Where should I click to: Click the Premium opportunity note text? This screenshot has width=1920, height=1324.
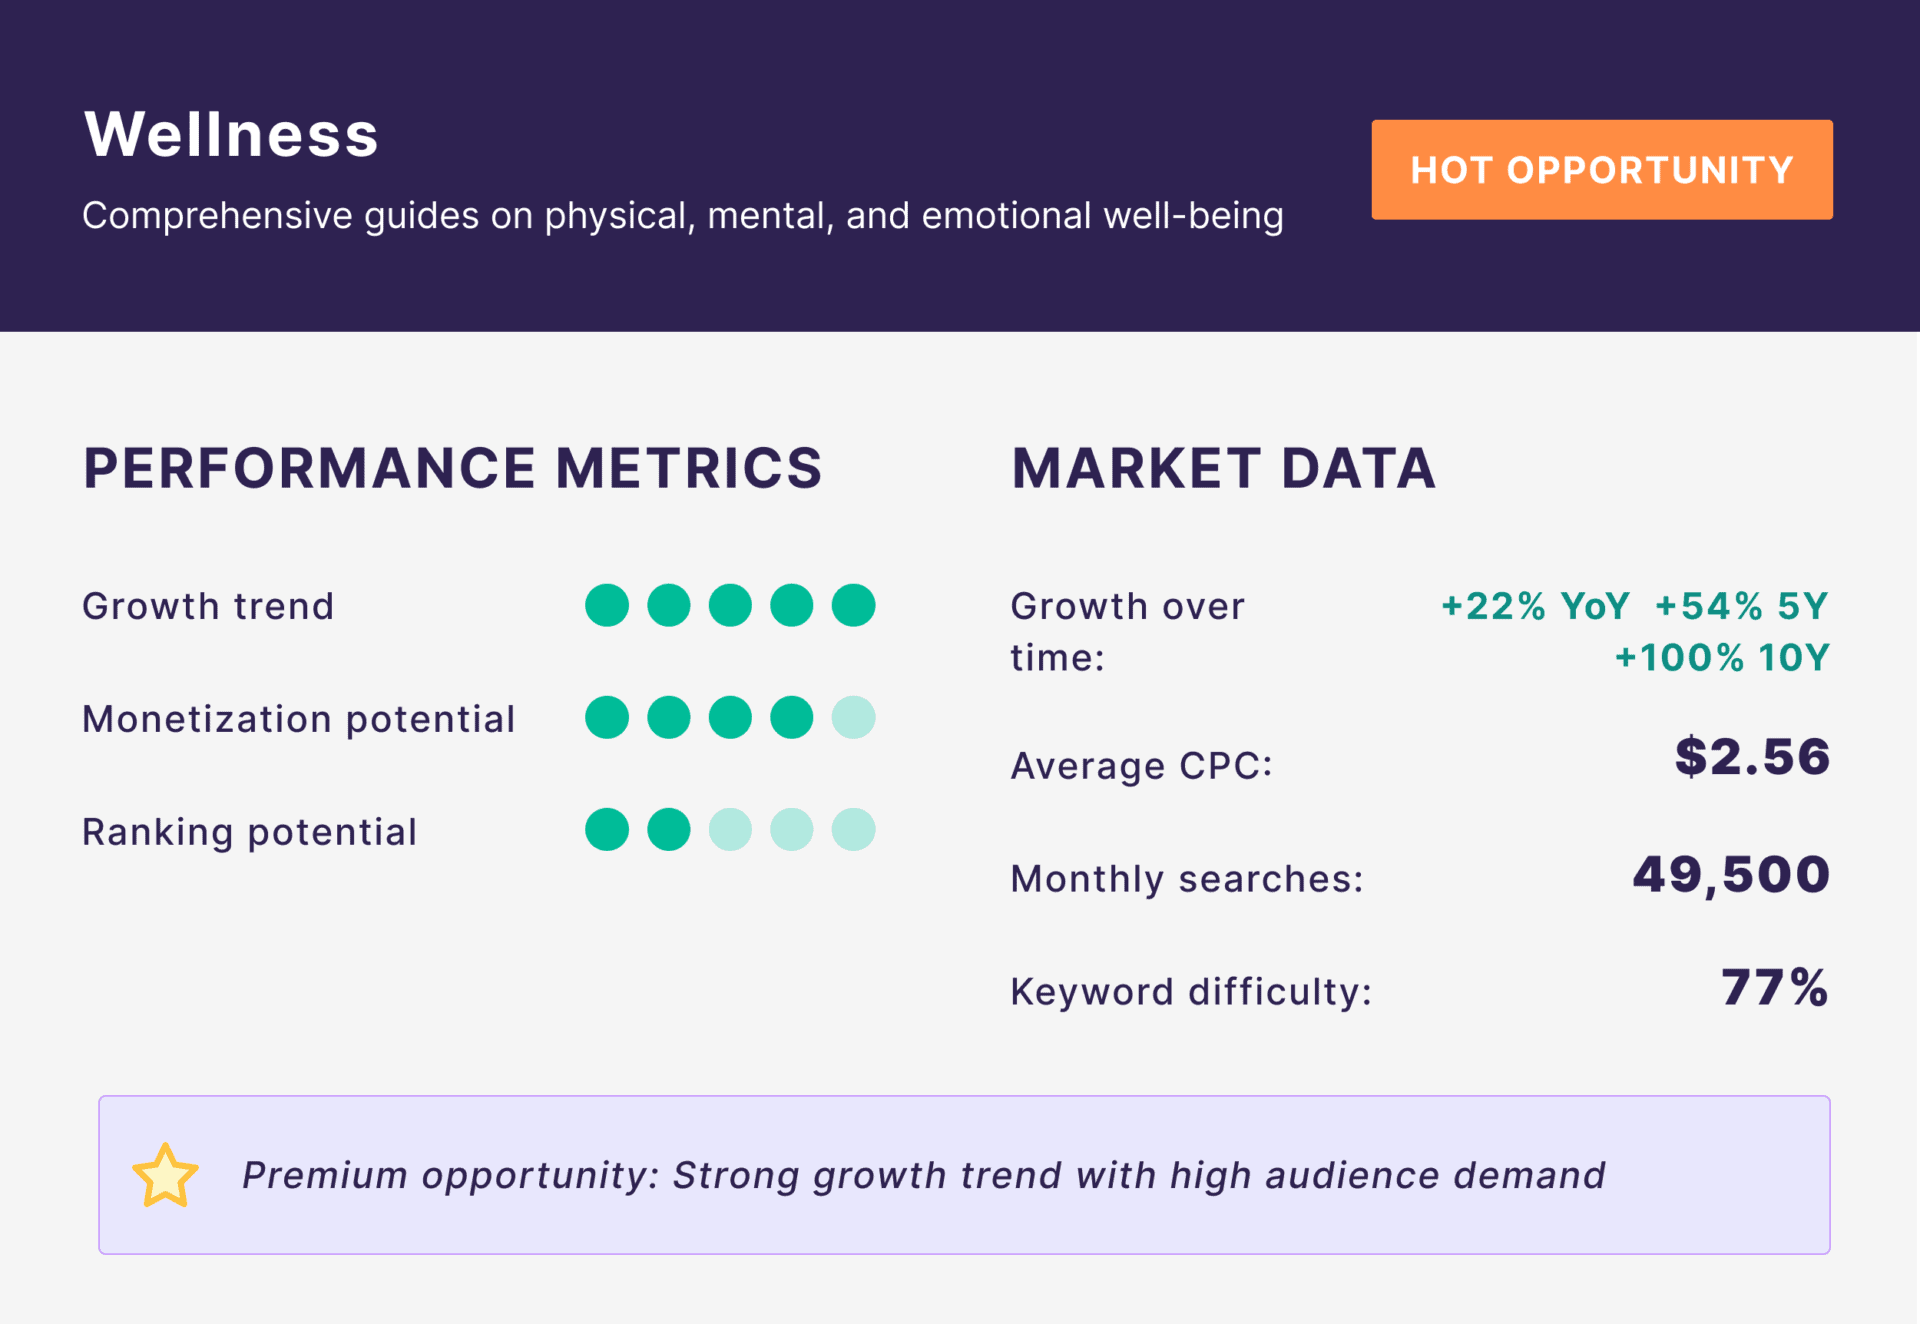click(923, 1176)
